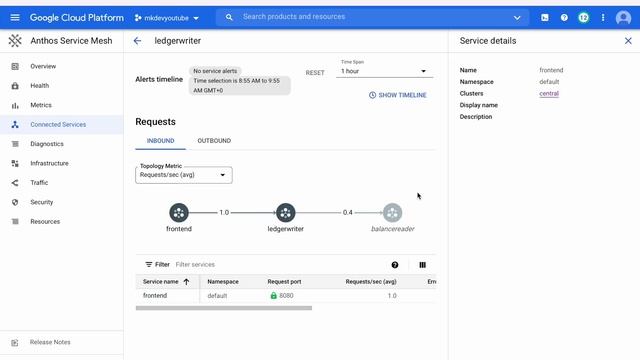The height and width of the screenshot is (360, 640).
Task: Click the Connected Services icon
Action: pyautogui.click(x=15, y=124)
